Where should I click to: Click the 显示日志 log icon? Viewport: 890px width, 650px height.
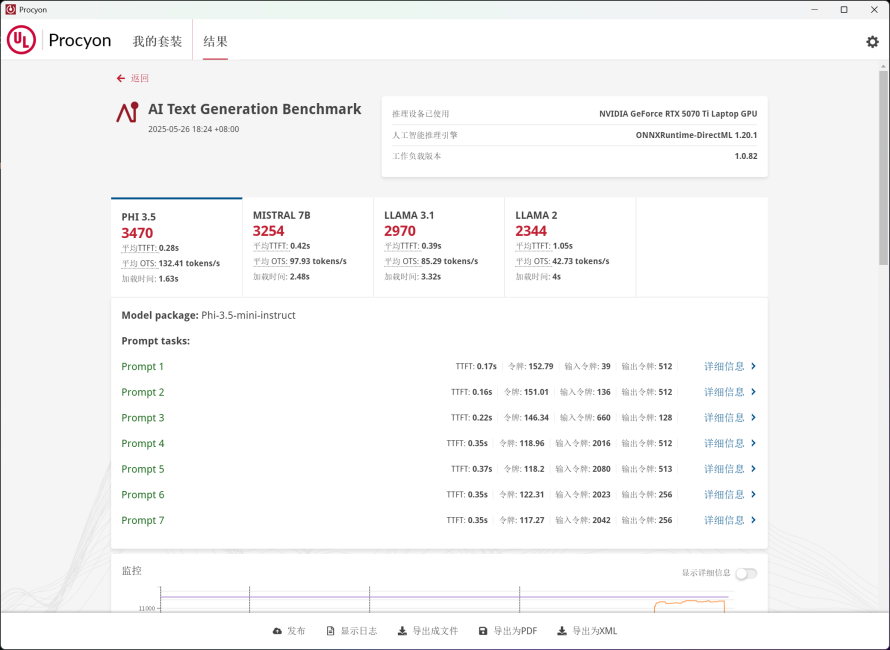(x=331, y=631)
